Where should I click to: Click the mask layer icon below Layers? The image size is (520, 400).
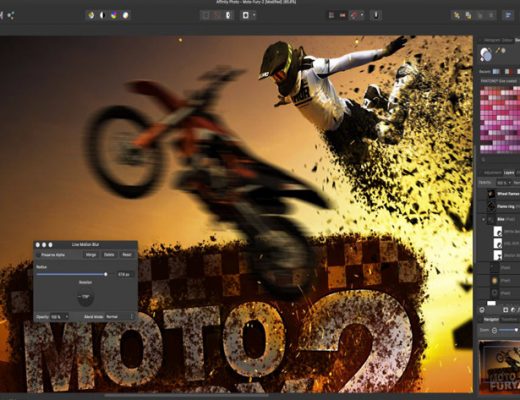click(x=506, y=310)
